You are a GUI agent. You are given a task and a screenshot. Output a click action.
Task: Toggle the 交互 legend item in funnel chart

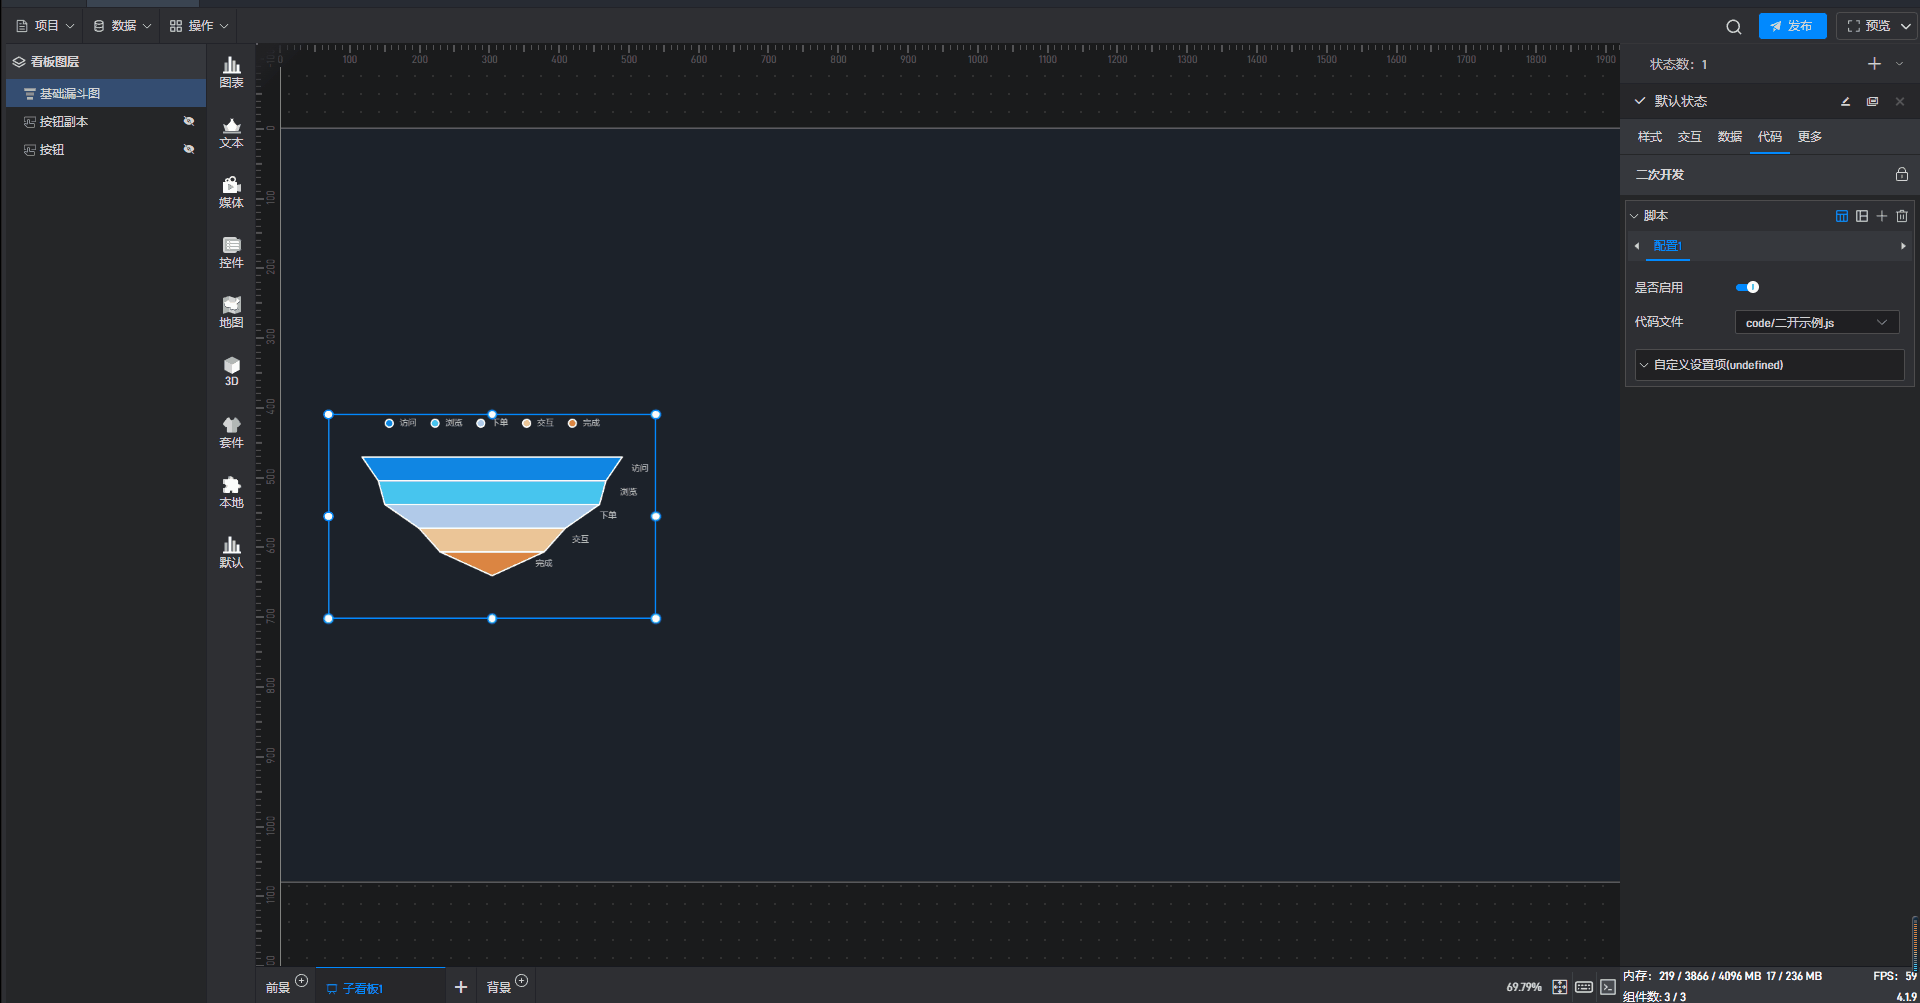[x=537, y=423]
